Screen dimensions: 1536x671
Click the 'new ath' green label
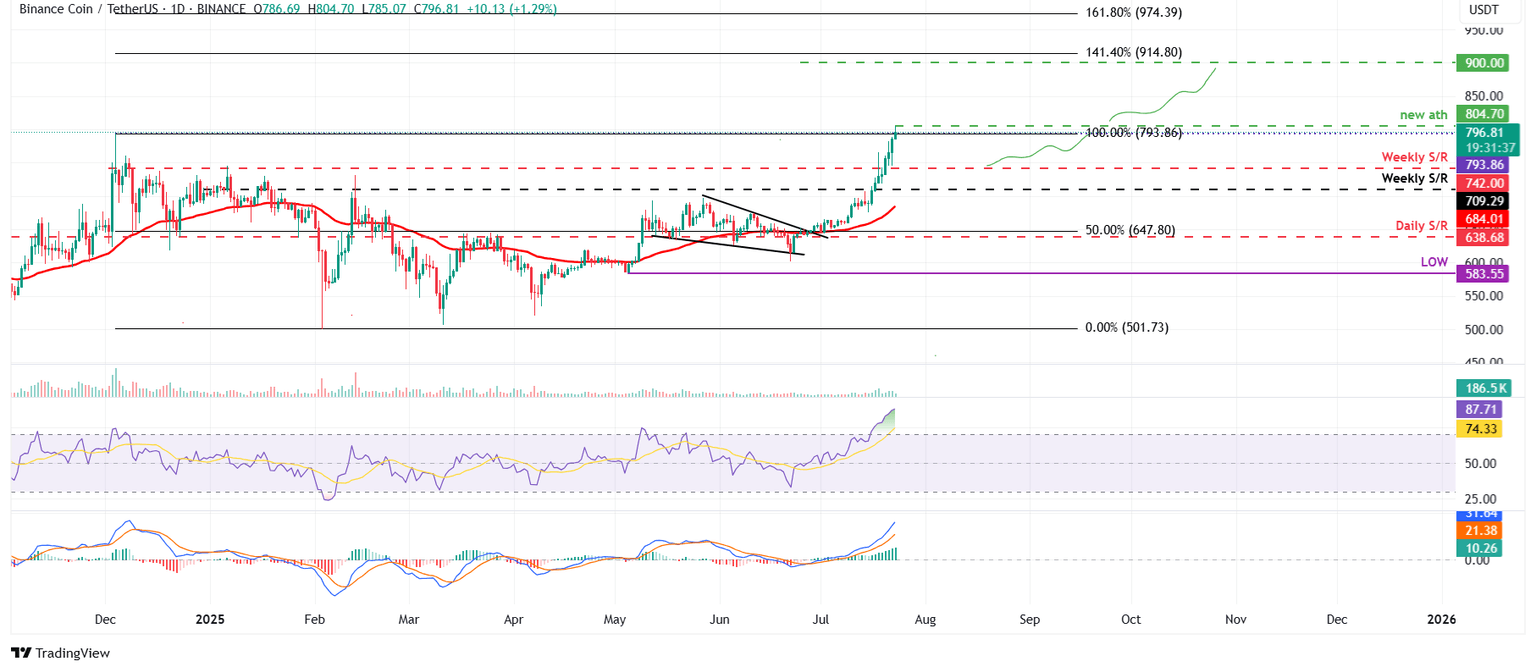pos(1424,115)
